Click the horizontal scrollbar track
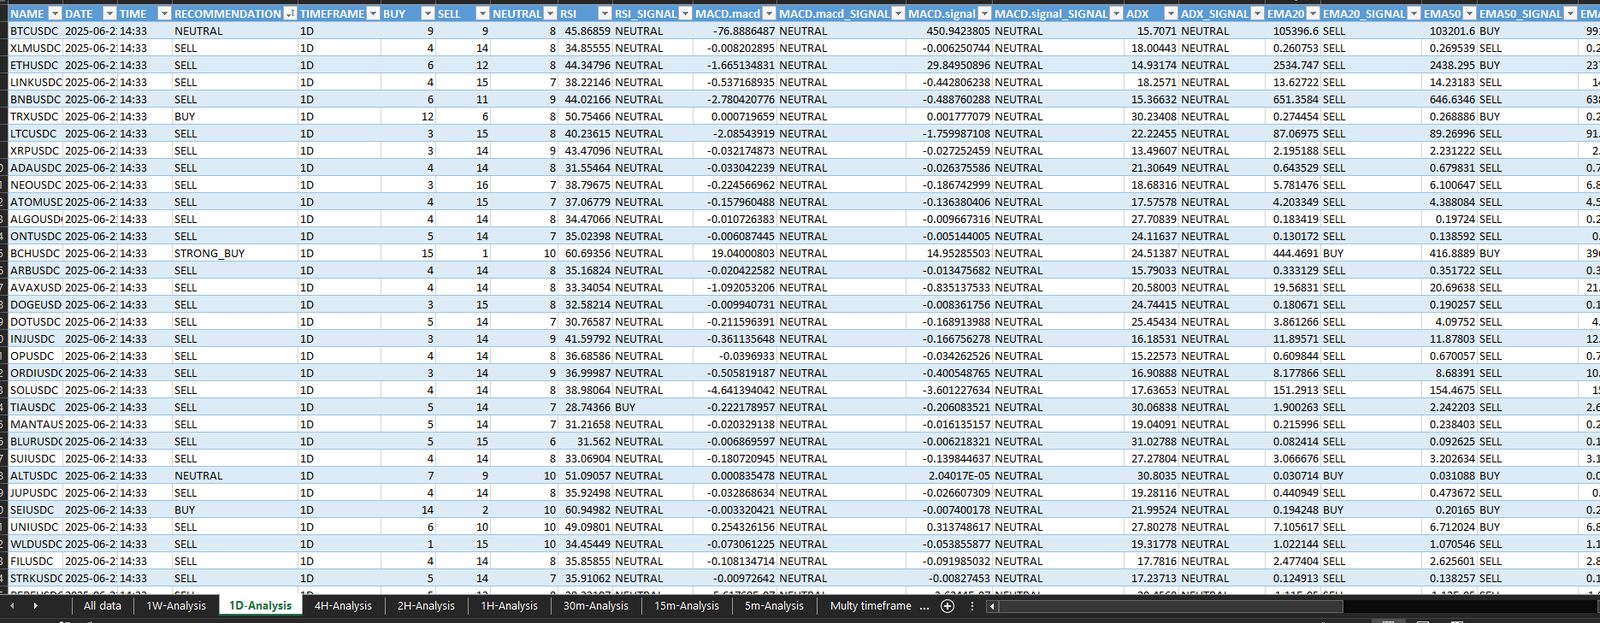 coord(1290,606)
